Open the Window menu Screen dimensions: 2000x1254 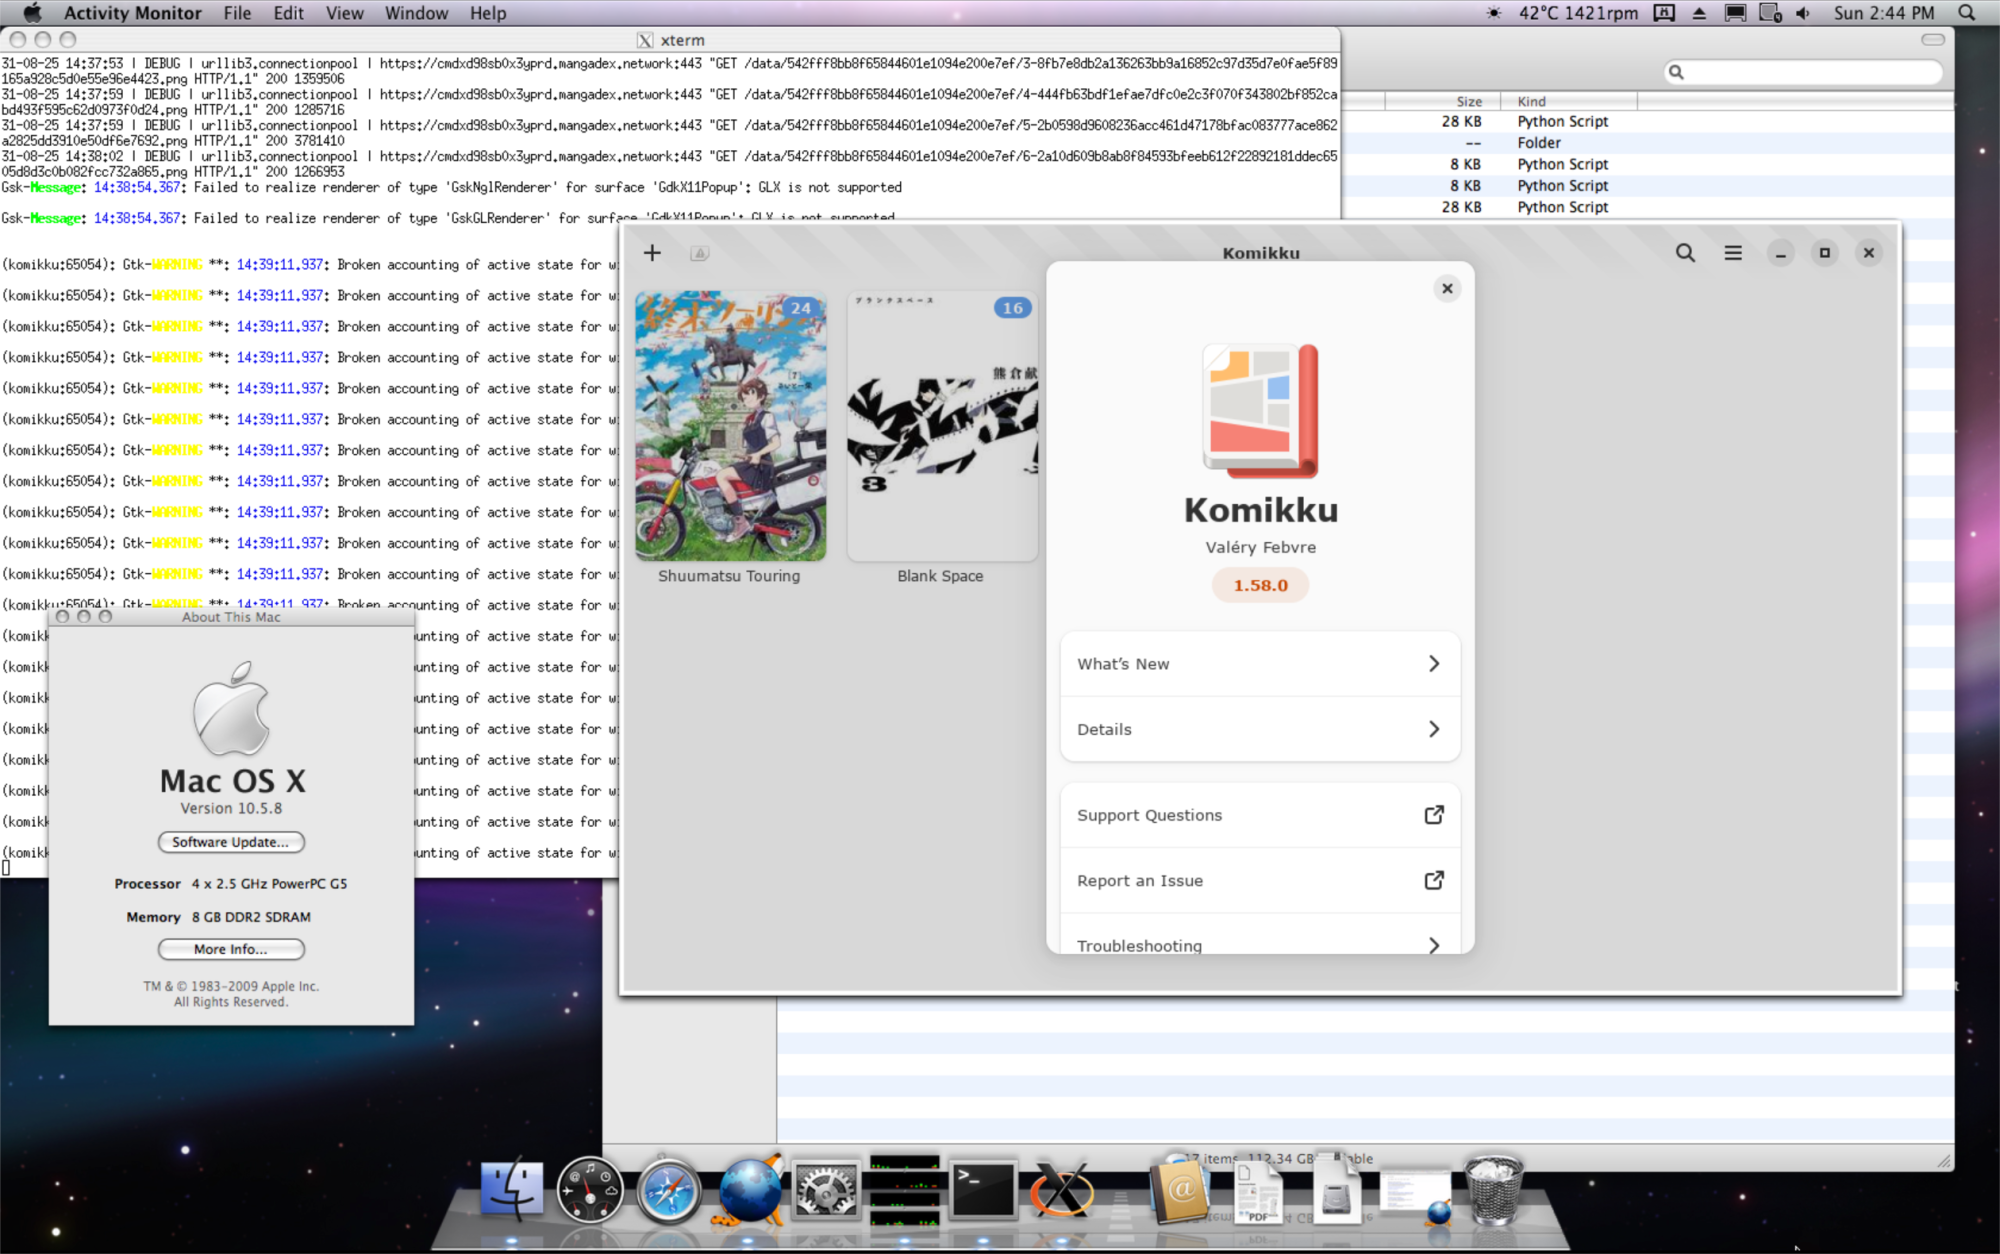[x=416, y=13]
